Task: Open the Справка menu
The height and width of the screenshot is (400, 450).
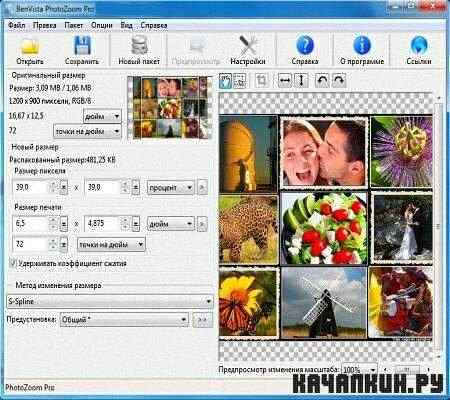Action: (x=154, y=25)
